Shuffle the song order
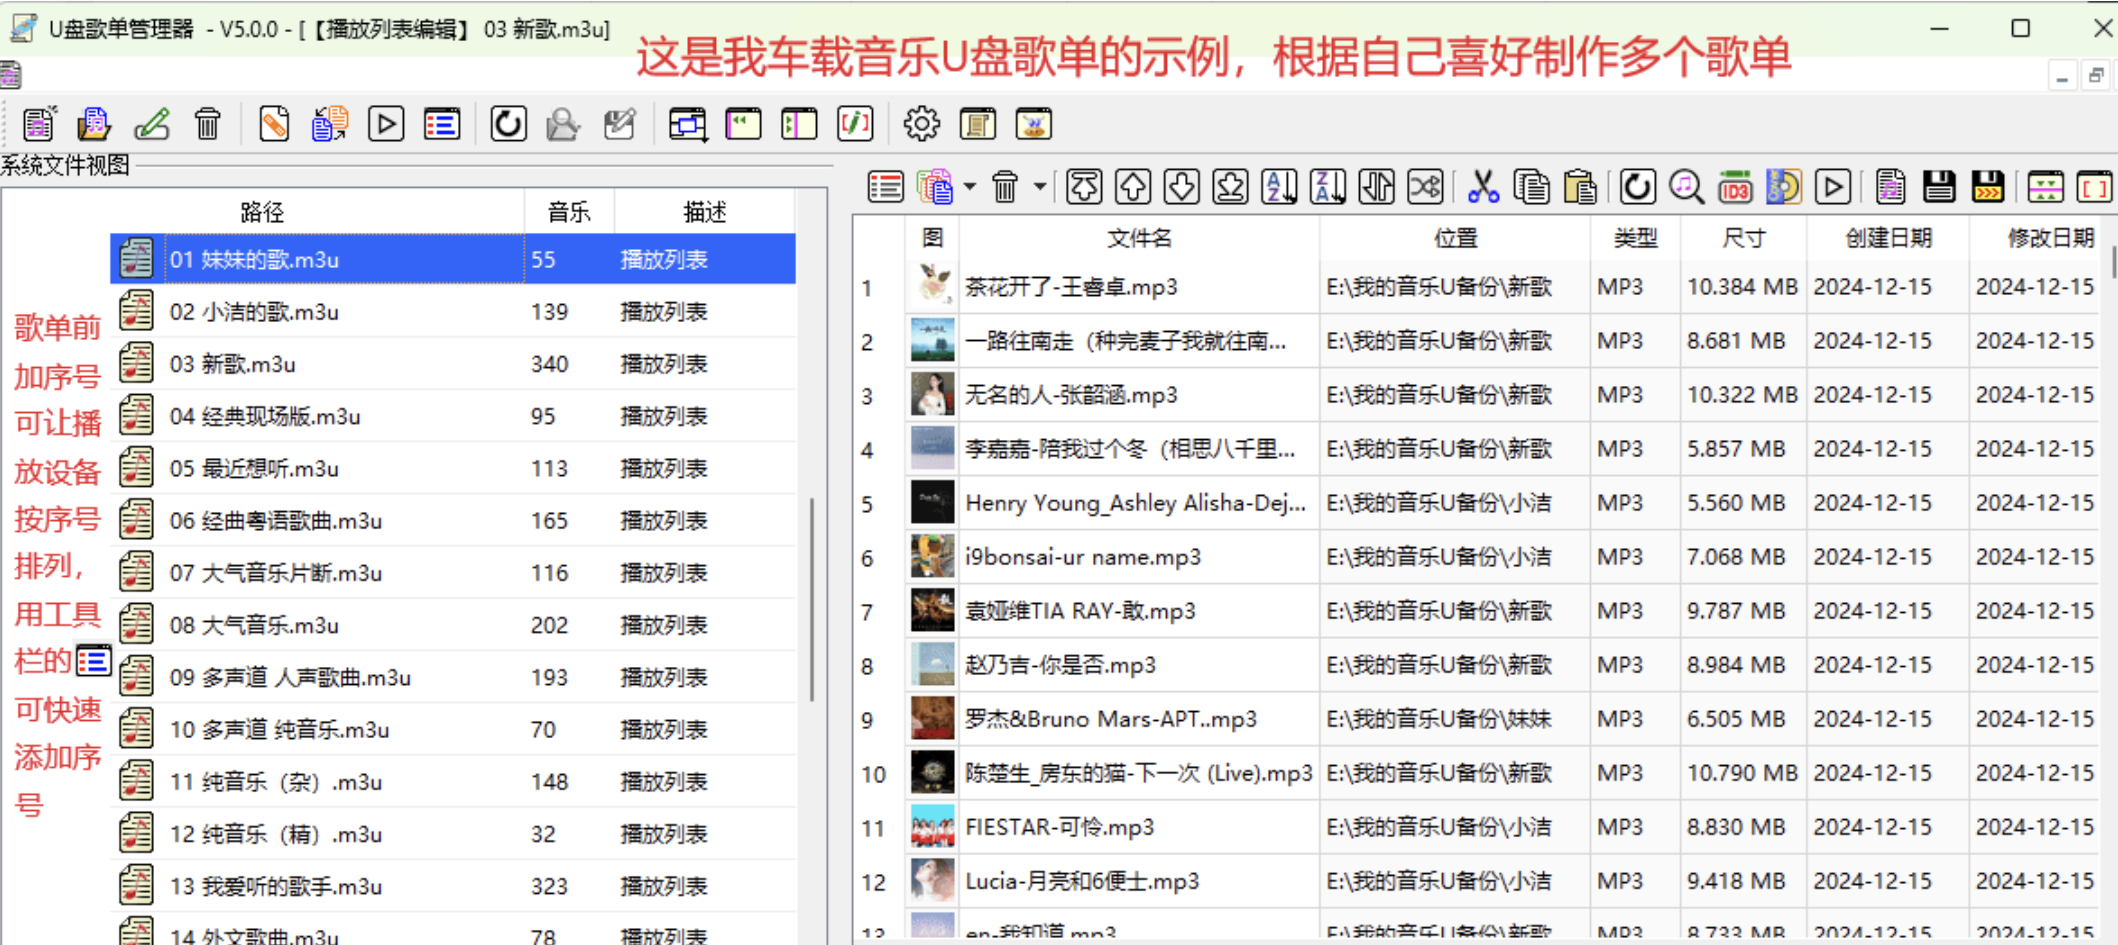 1424,186
